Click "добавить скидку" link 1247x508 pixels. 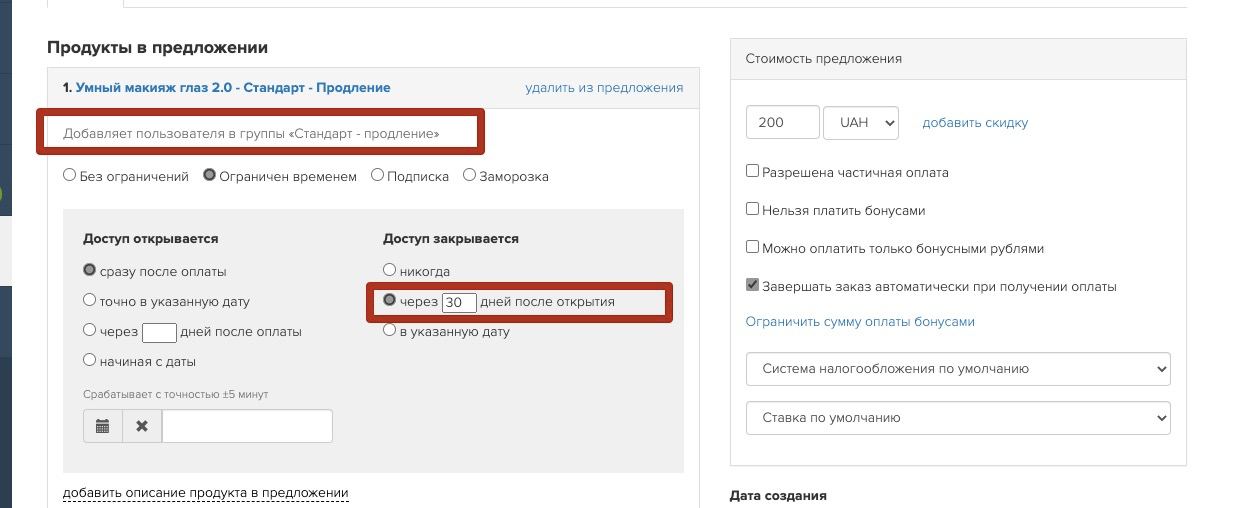pyautogui.click(x=975, y=123)
